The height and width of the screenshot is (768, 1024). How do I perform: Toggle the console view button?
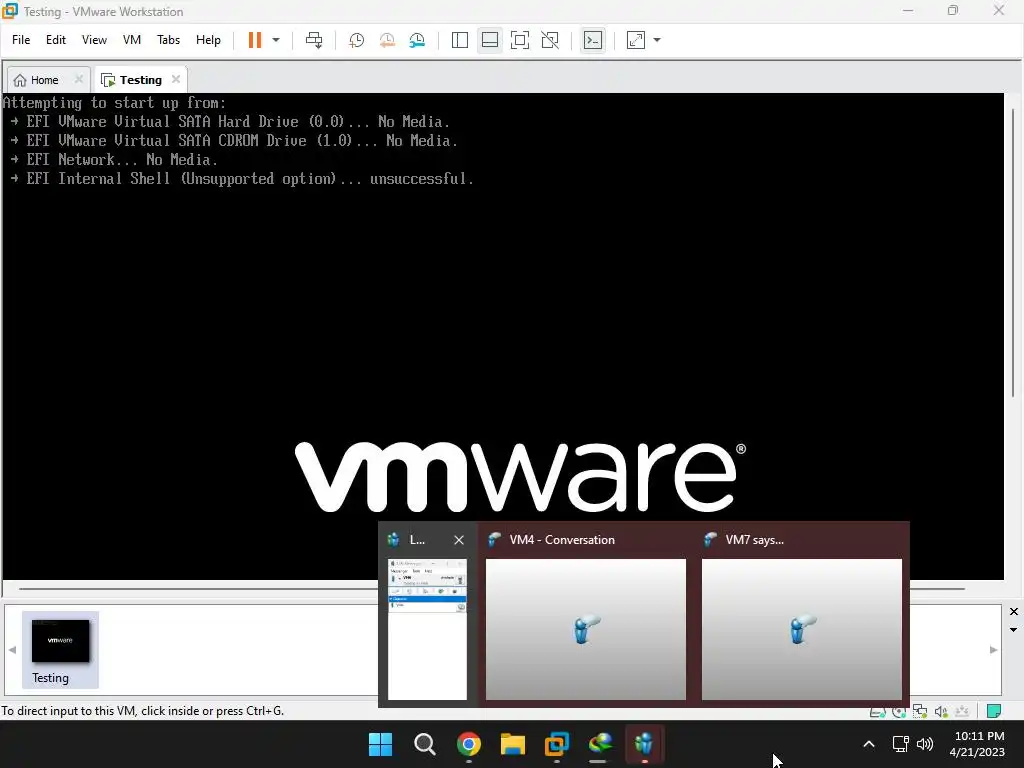point(593,40)
